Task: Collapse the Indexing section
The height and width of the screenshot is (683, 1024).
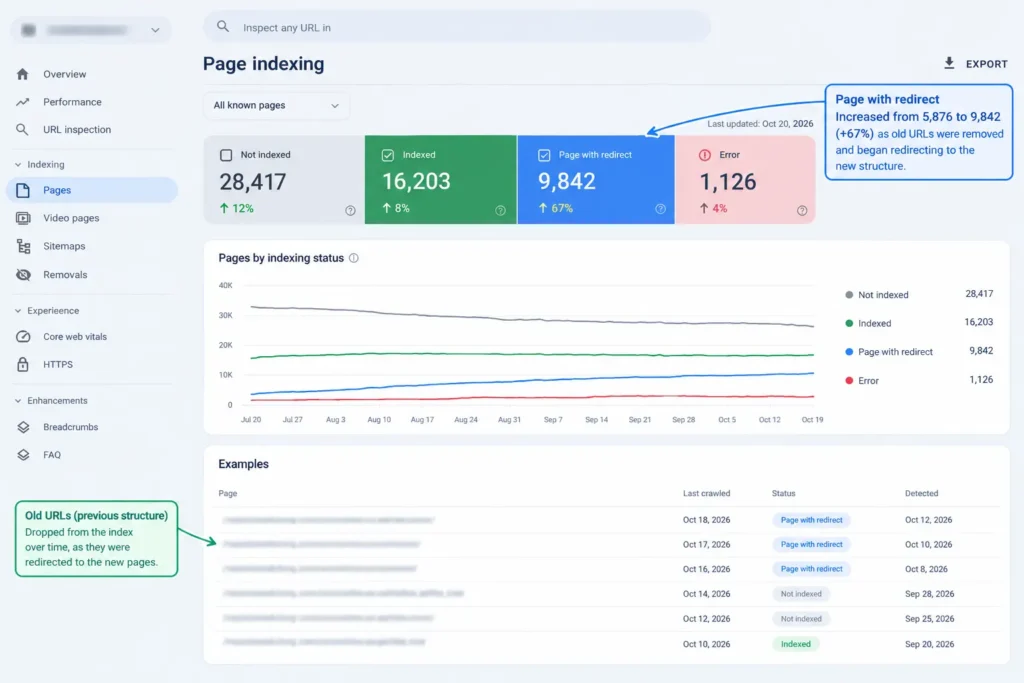Action: pos(18,165)
